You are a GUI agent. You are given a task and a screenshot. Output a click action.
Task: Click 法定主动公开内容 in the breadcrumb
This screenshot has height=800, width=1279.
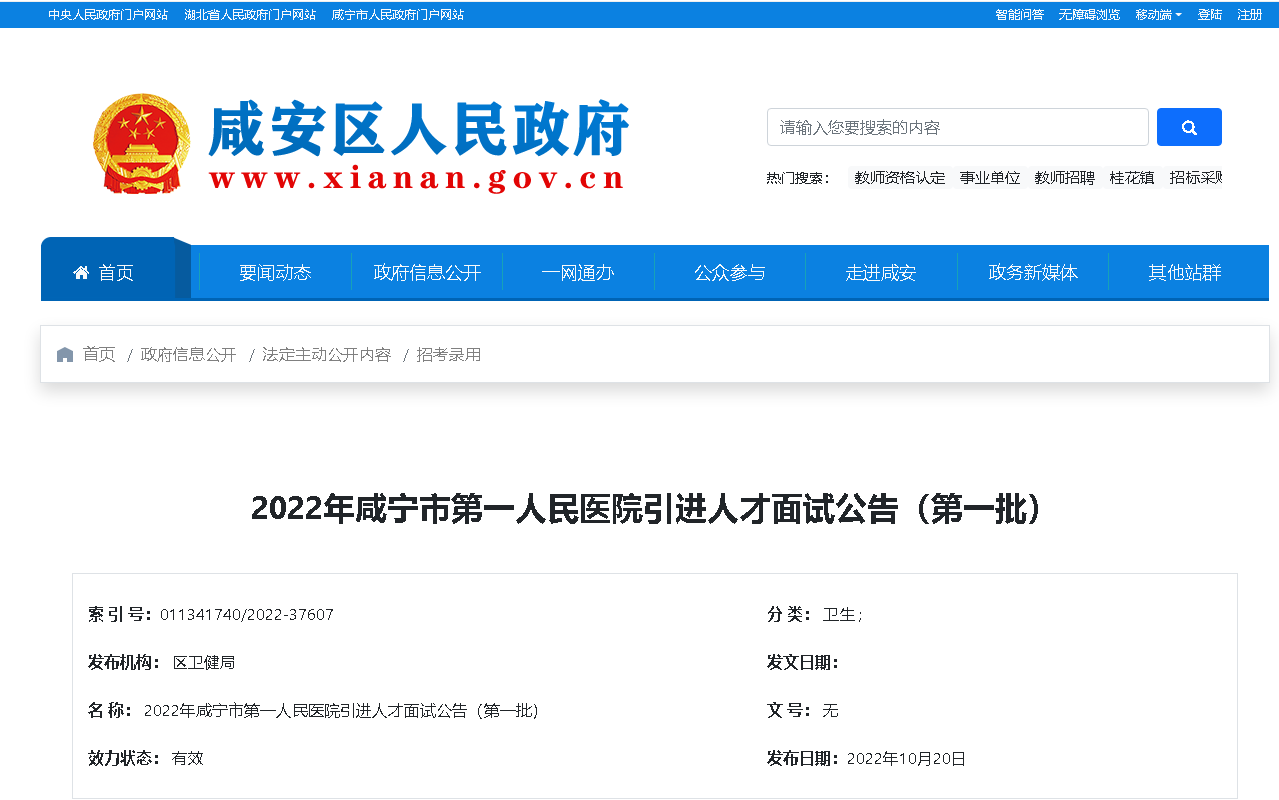click(326, 355)
